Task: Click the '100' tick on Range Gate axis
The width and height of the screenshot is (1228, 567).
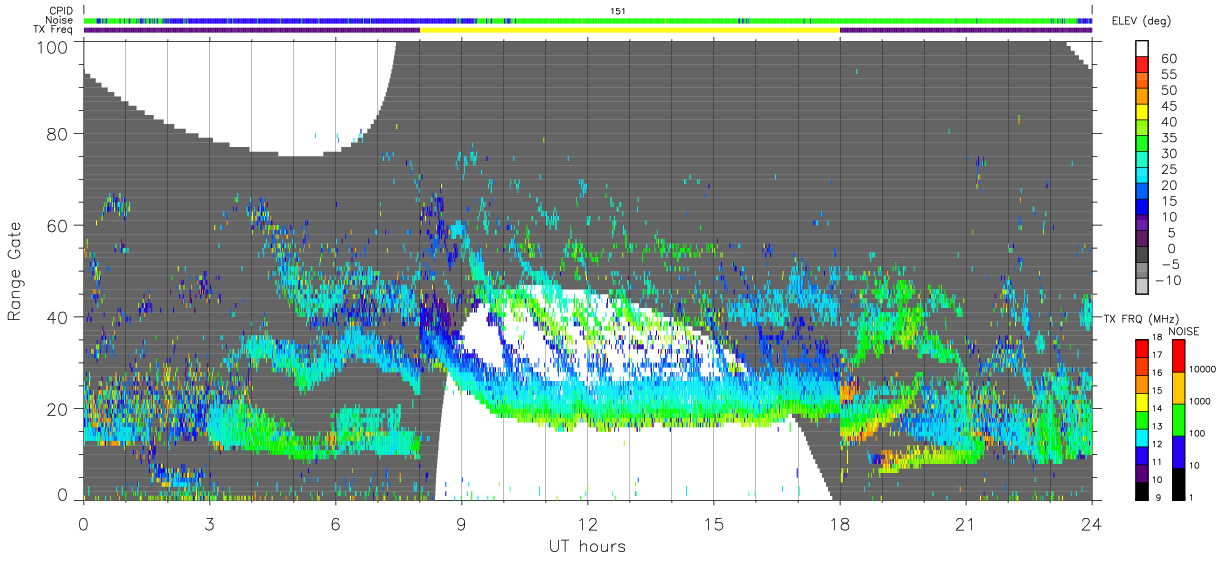Action: coord(53,47)
